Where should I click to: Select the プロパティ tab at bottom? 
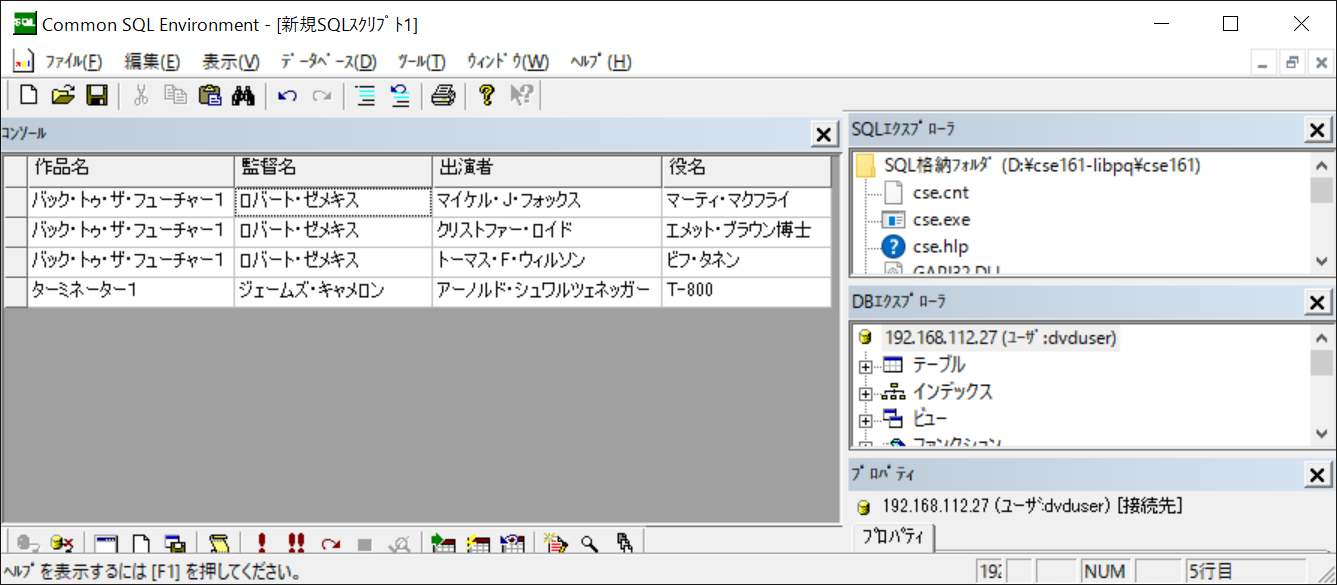pyautogui.click(x=893, y=538)
